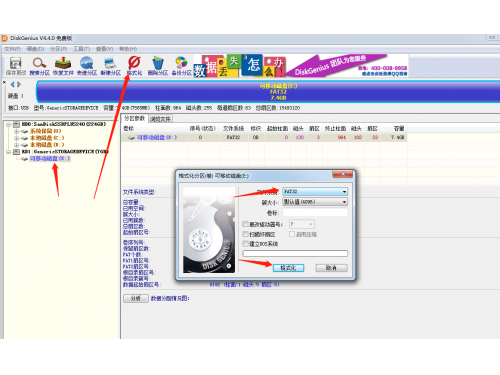
Task: Click the Format (格式化) button in the dialog
Action: click(x=288, y=268)
